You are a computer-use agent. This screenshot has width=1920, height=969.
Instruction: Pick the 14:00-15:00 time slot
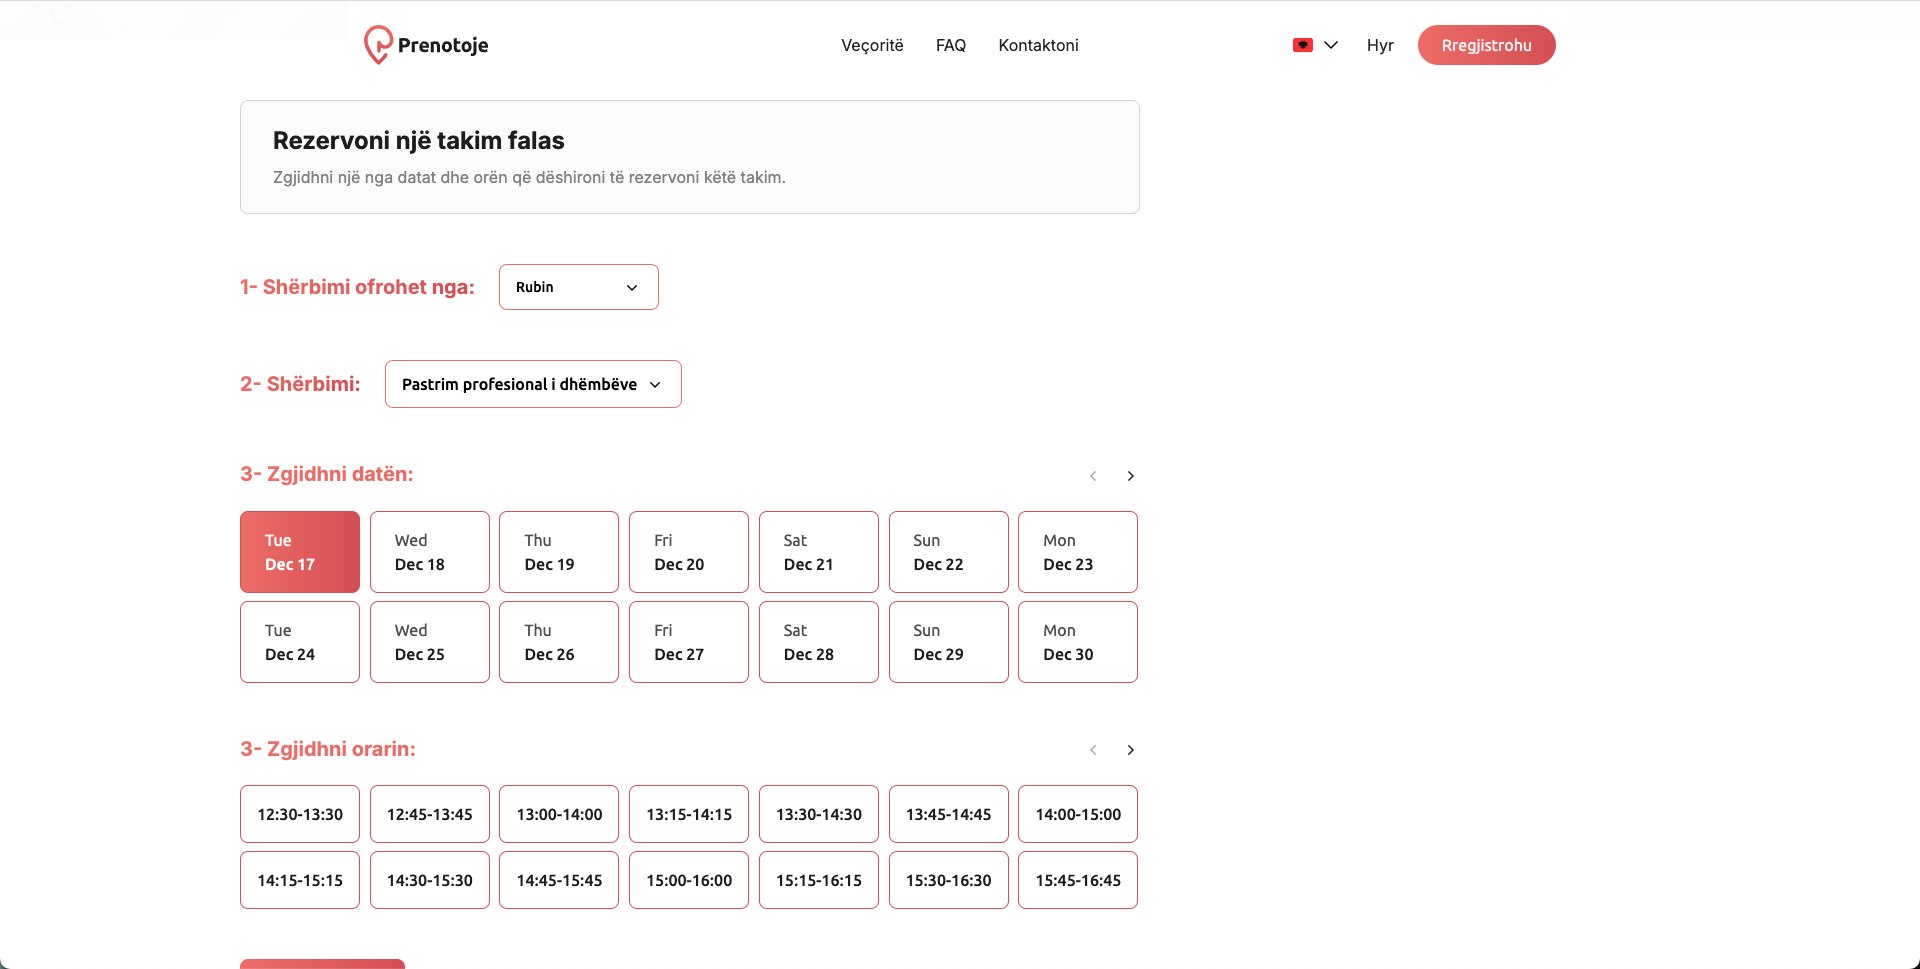click(1078, 814)
